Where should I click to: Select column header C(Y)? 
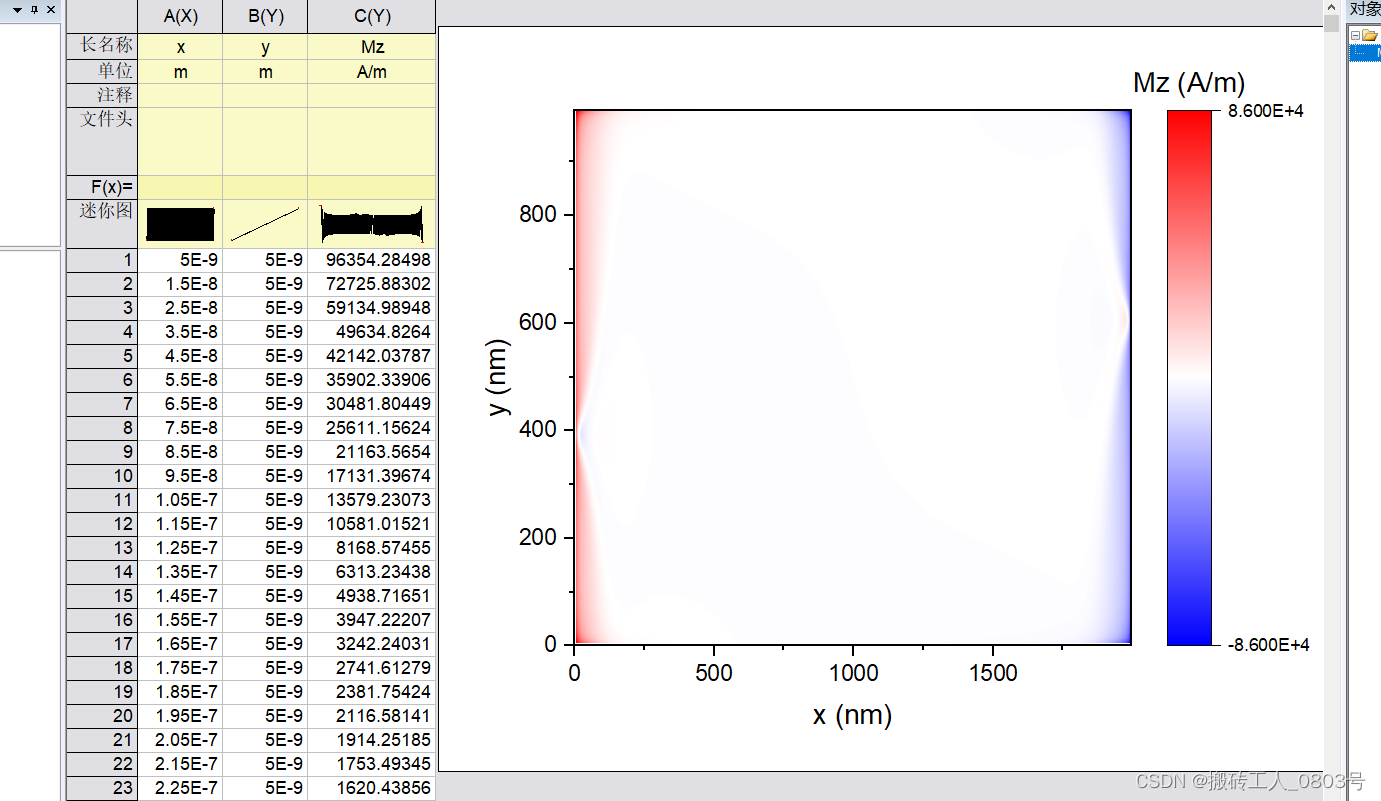[371, 17]
